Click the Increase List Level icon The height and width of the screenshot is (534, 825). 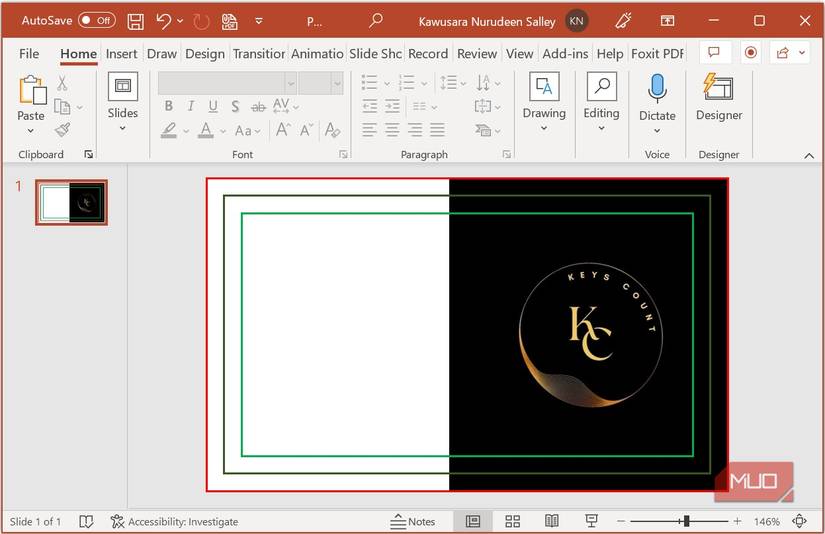click(392, 106)
